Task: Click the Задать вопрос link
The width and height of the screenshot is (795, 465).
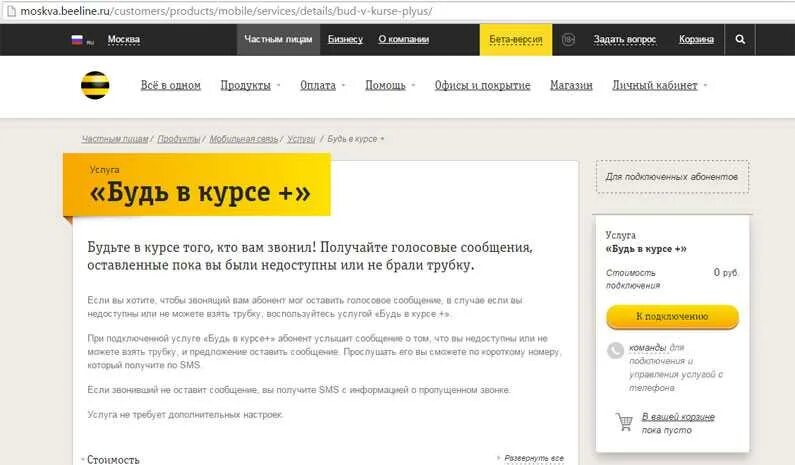Action: 625,40
